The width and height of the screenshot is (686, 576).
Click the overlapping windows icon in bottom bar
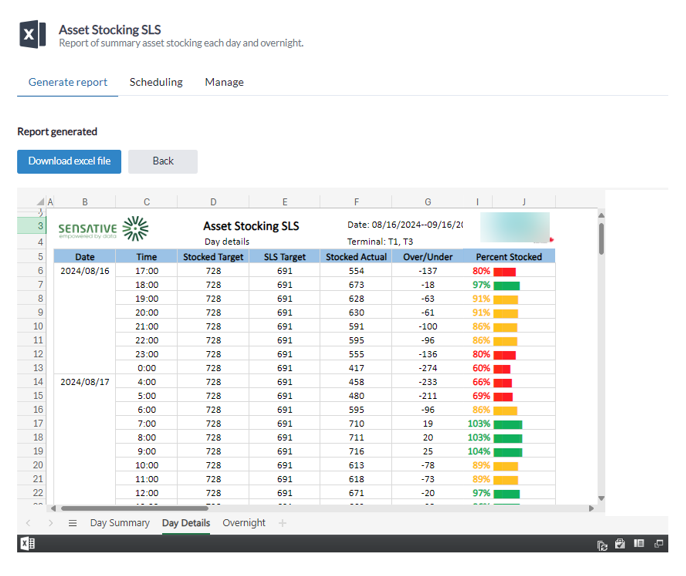(x=658, y=544)
